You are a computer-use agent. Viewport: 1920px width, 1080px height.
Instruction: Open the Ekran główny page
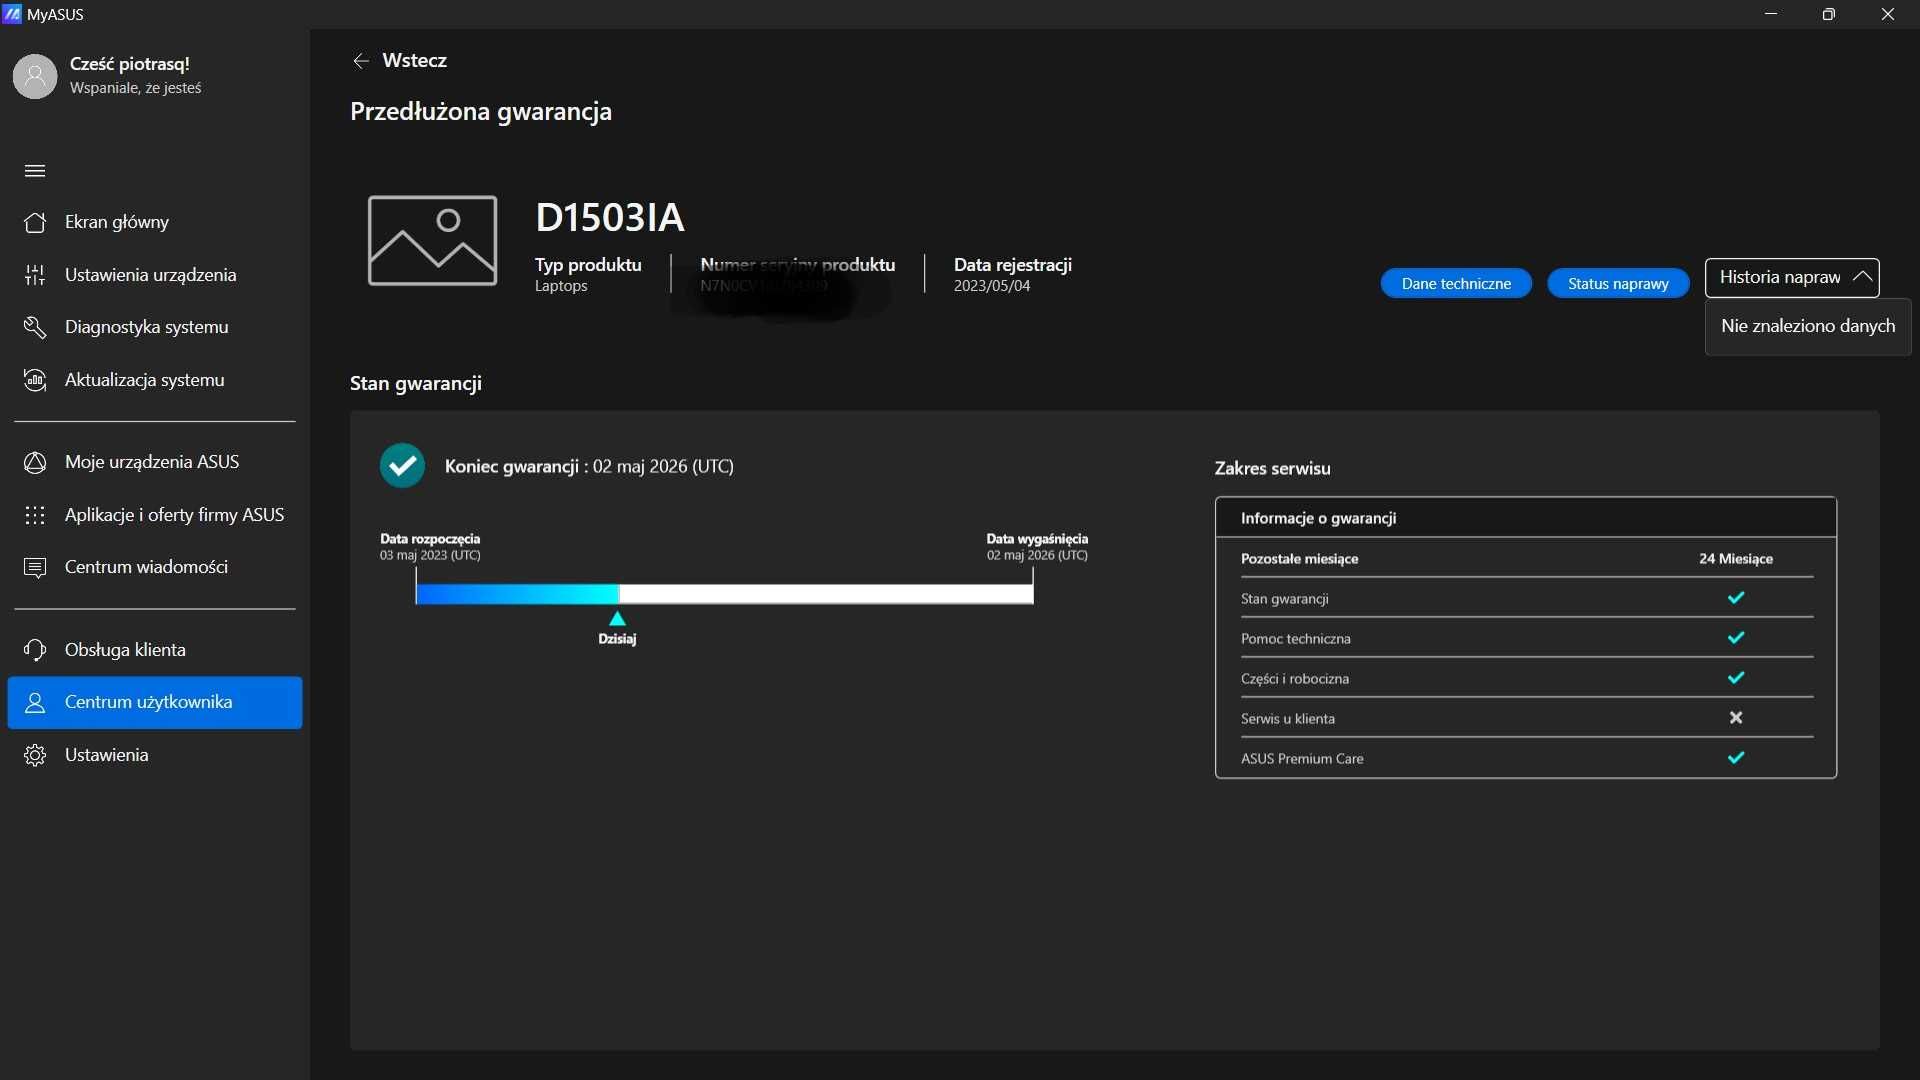[155, 222]
